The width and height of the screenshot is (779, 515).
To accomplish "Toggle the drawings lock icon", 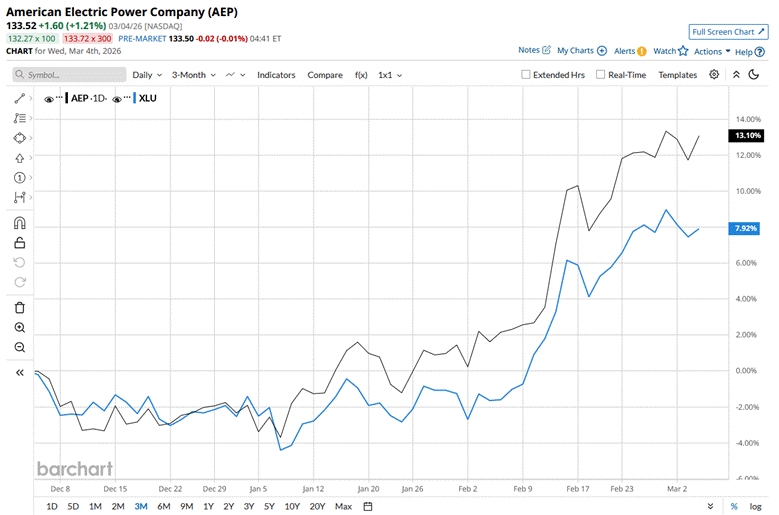I will [20, 243].
